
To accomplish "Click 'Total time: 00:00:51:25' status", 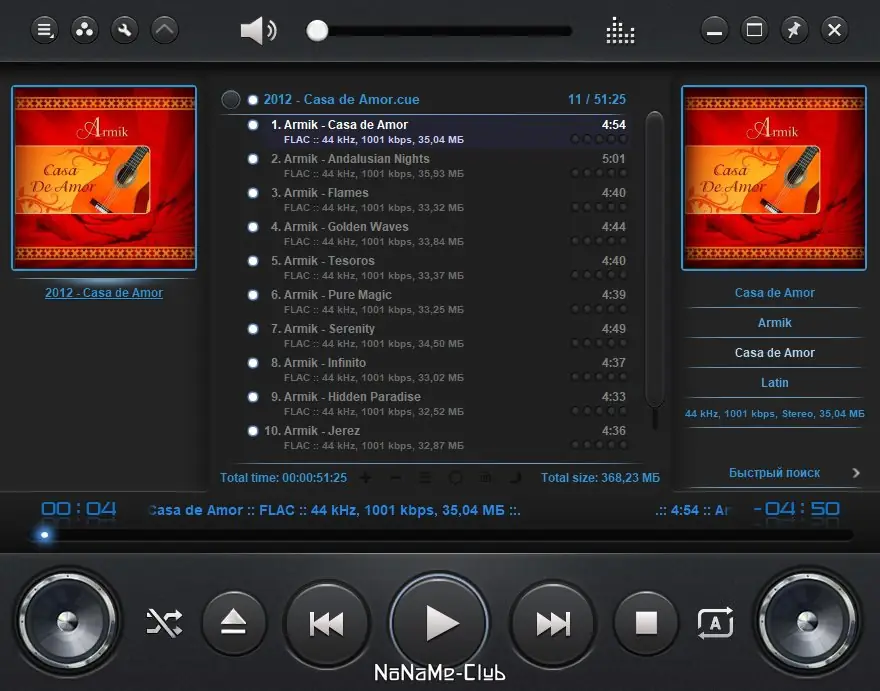I will click(x=283, y=478).
